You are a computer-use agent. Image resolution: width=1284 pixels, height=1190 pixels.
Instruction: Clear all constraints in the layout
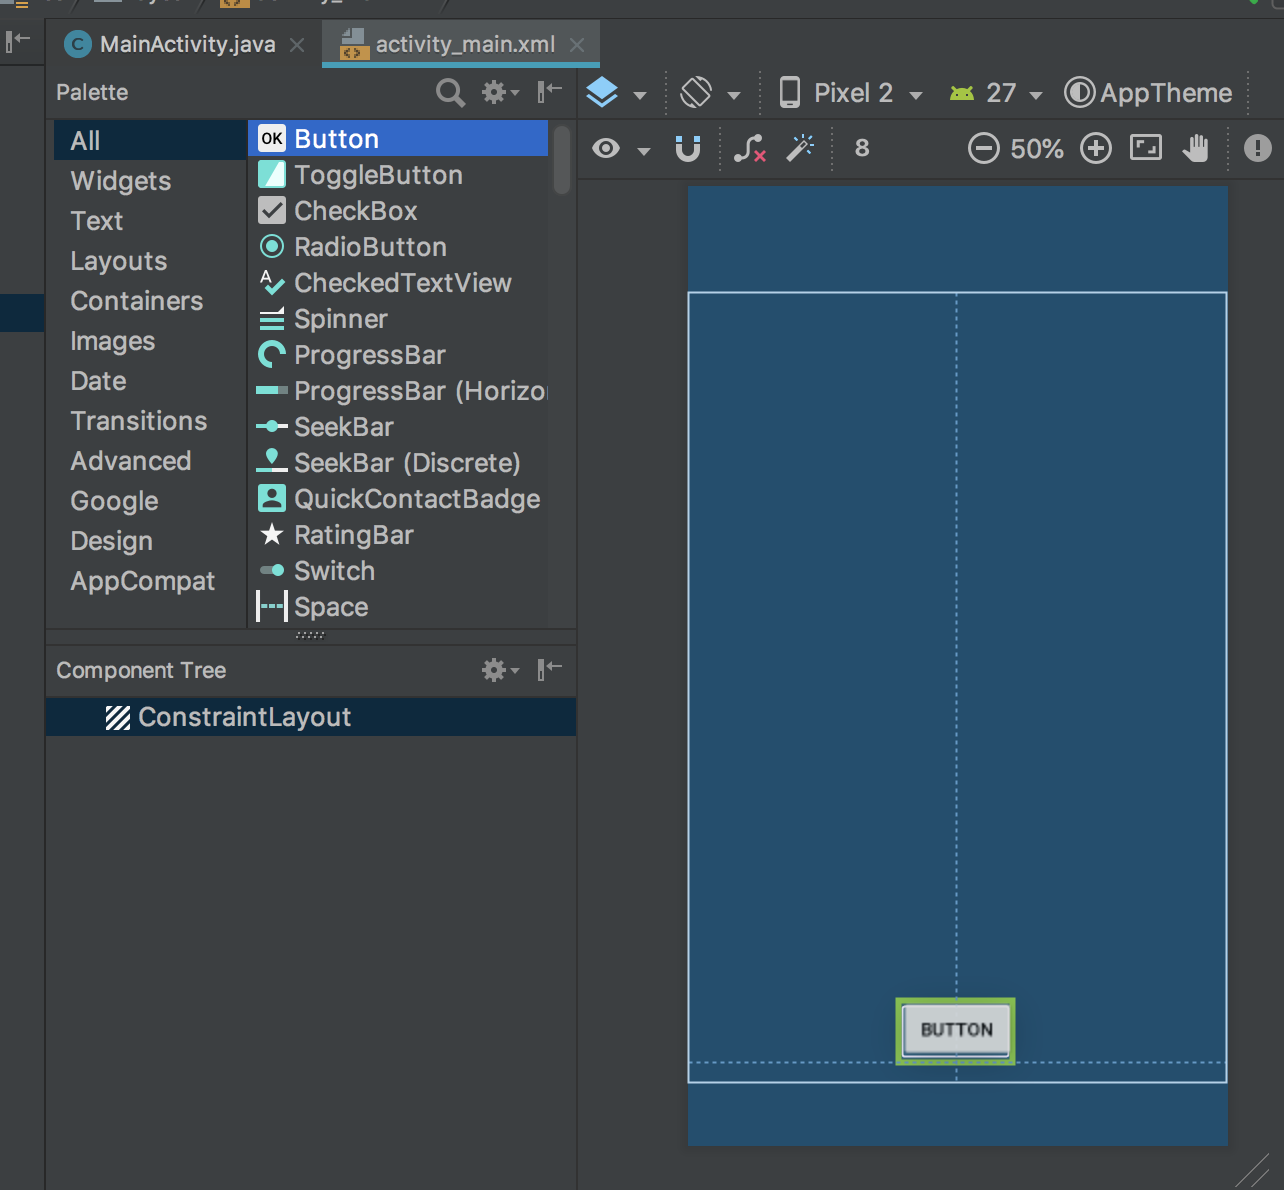click(750, 148)
